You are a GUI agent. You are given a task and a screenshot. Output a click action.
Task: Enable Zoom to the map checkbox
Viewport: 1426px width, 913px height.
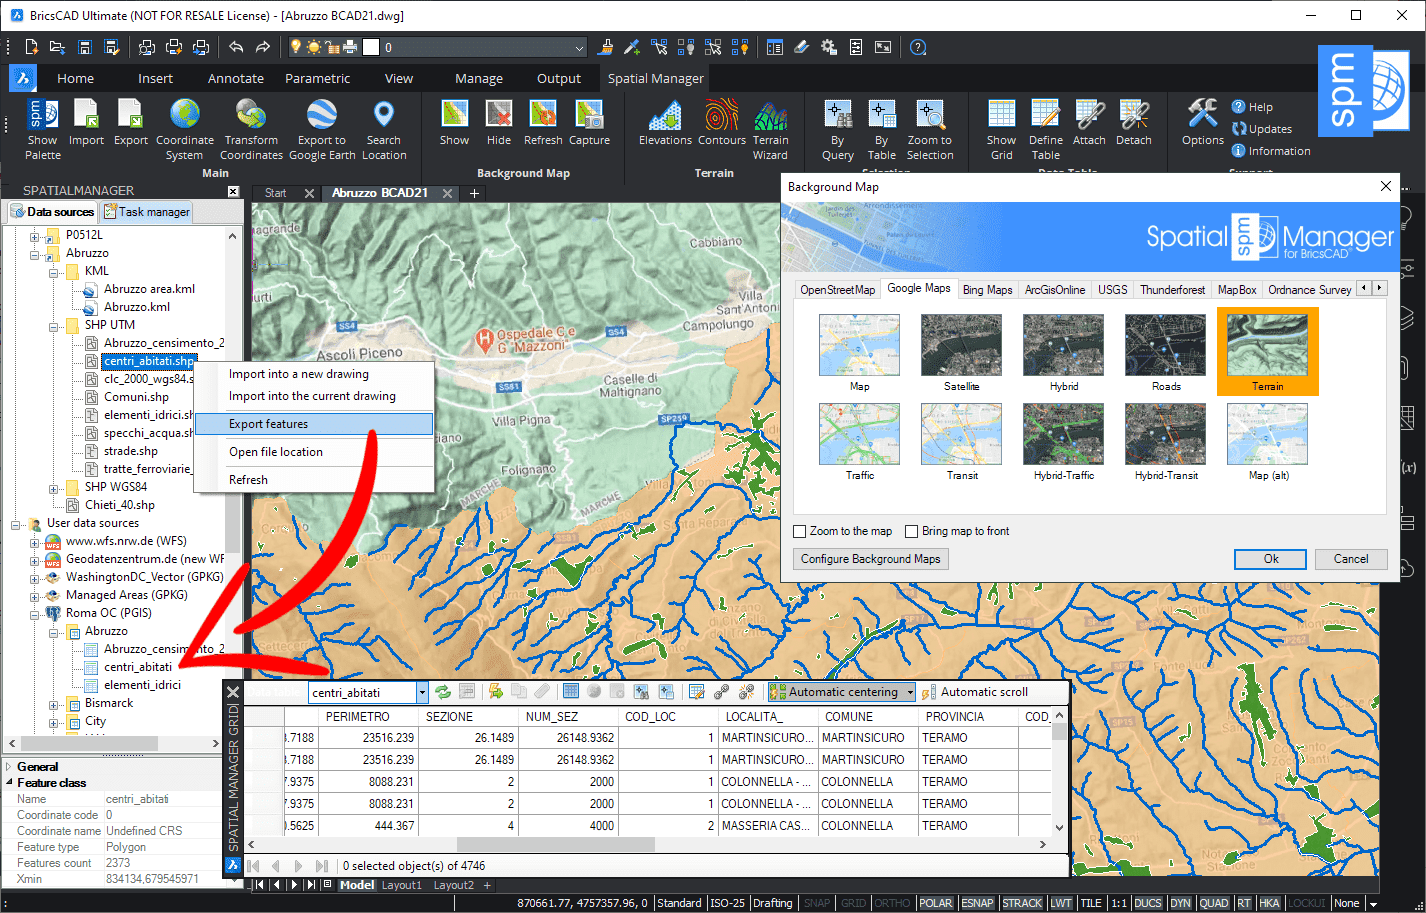(800, 531)
